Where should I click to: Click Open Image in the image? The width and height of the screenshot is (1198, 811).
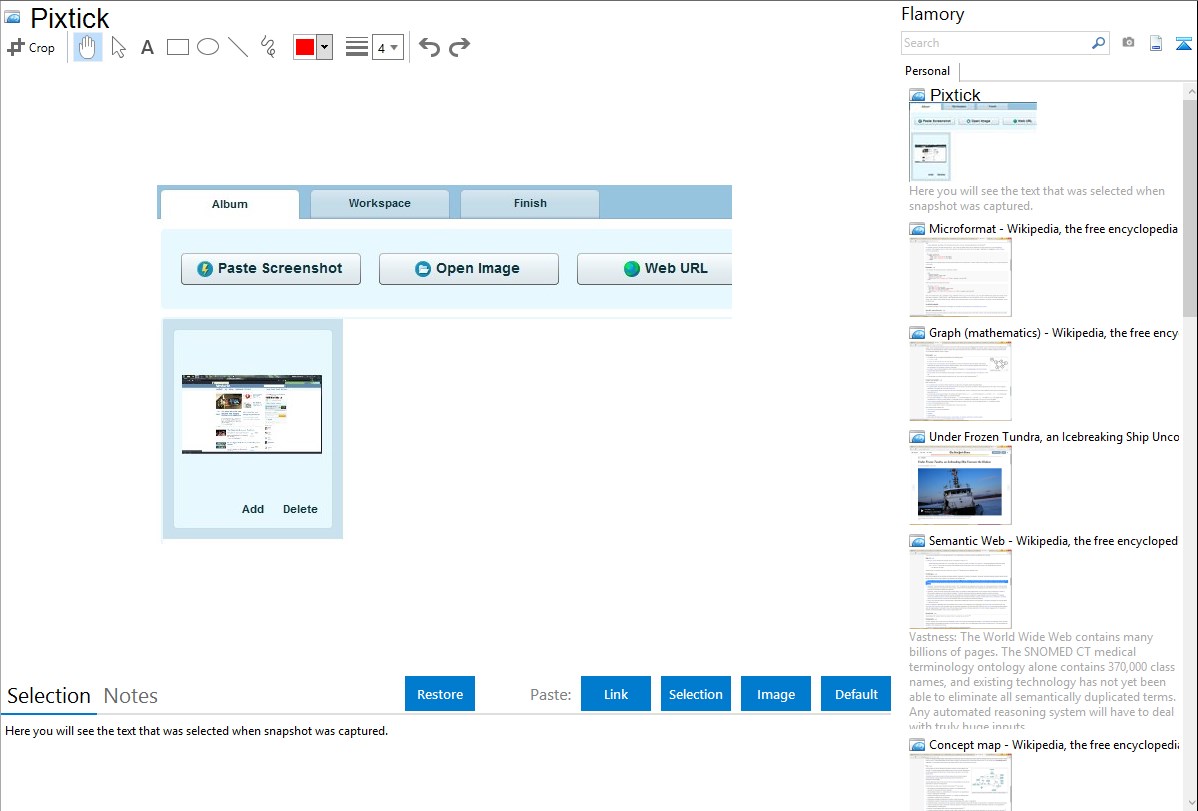[468, 268]
